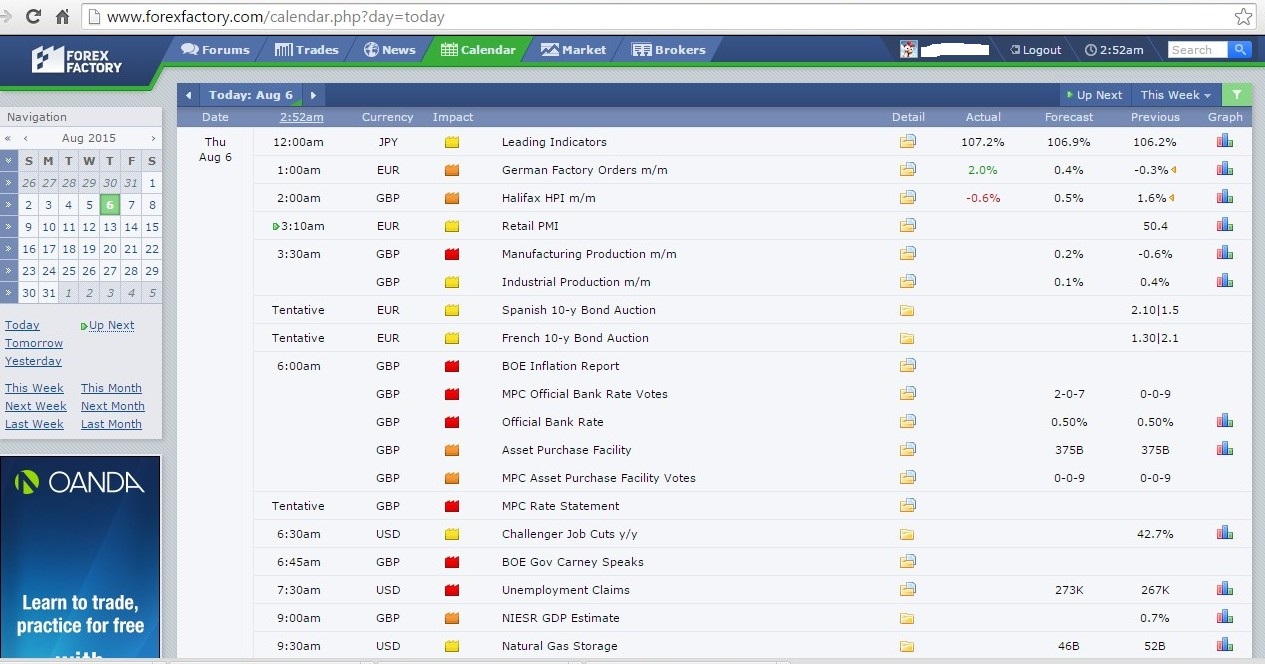This screenshot has height=664, width=1265.
Task: Show graph for Official Bank Rate
Action: 1224,421
